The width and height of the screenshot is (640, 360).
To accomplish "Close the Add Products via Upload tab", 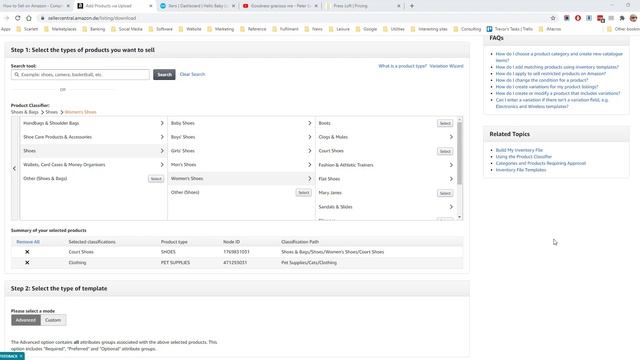I will [x=151, y=6].
